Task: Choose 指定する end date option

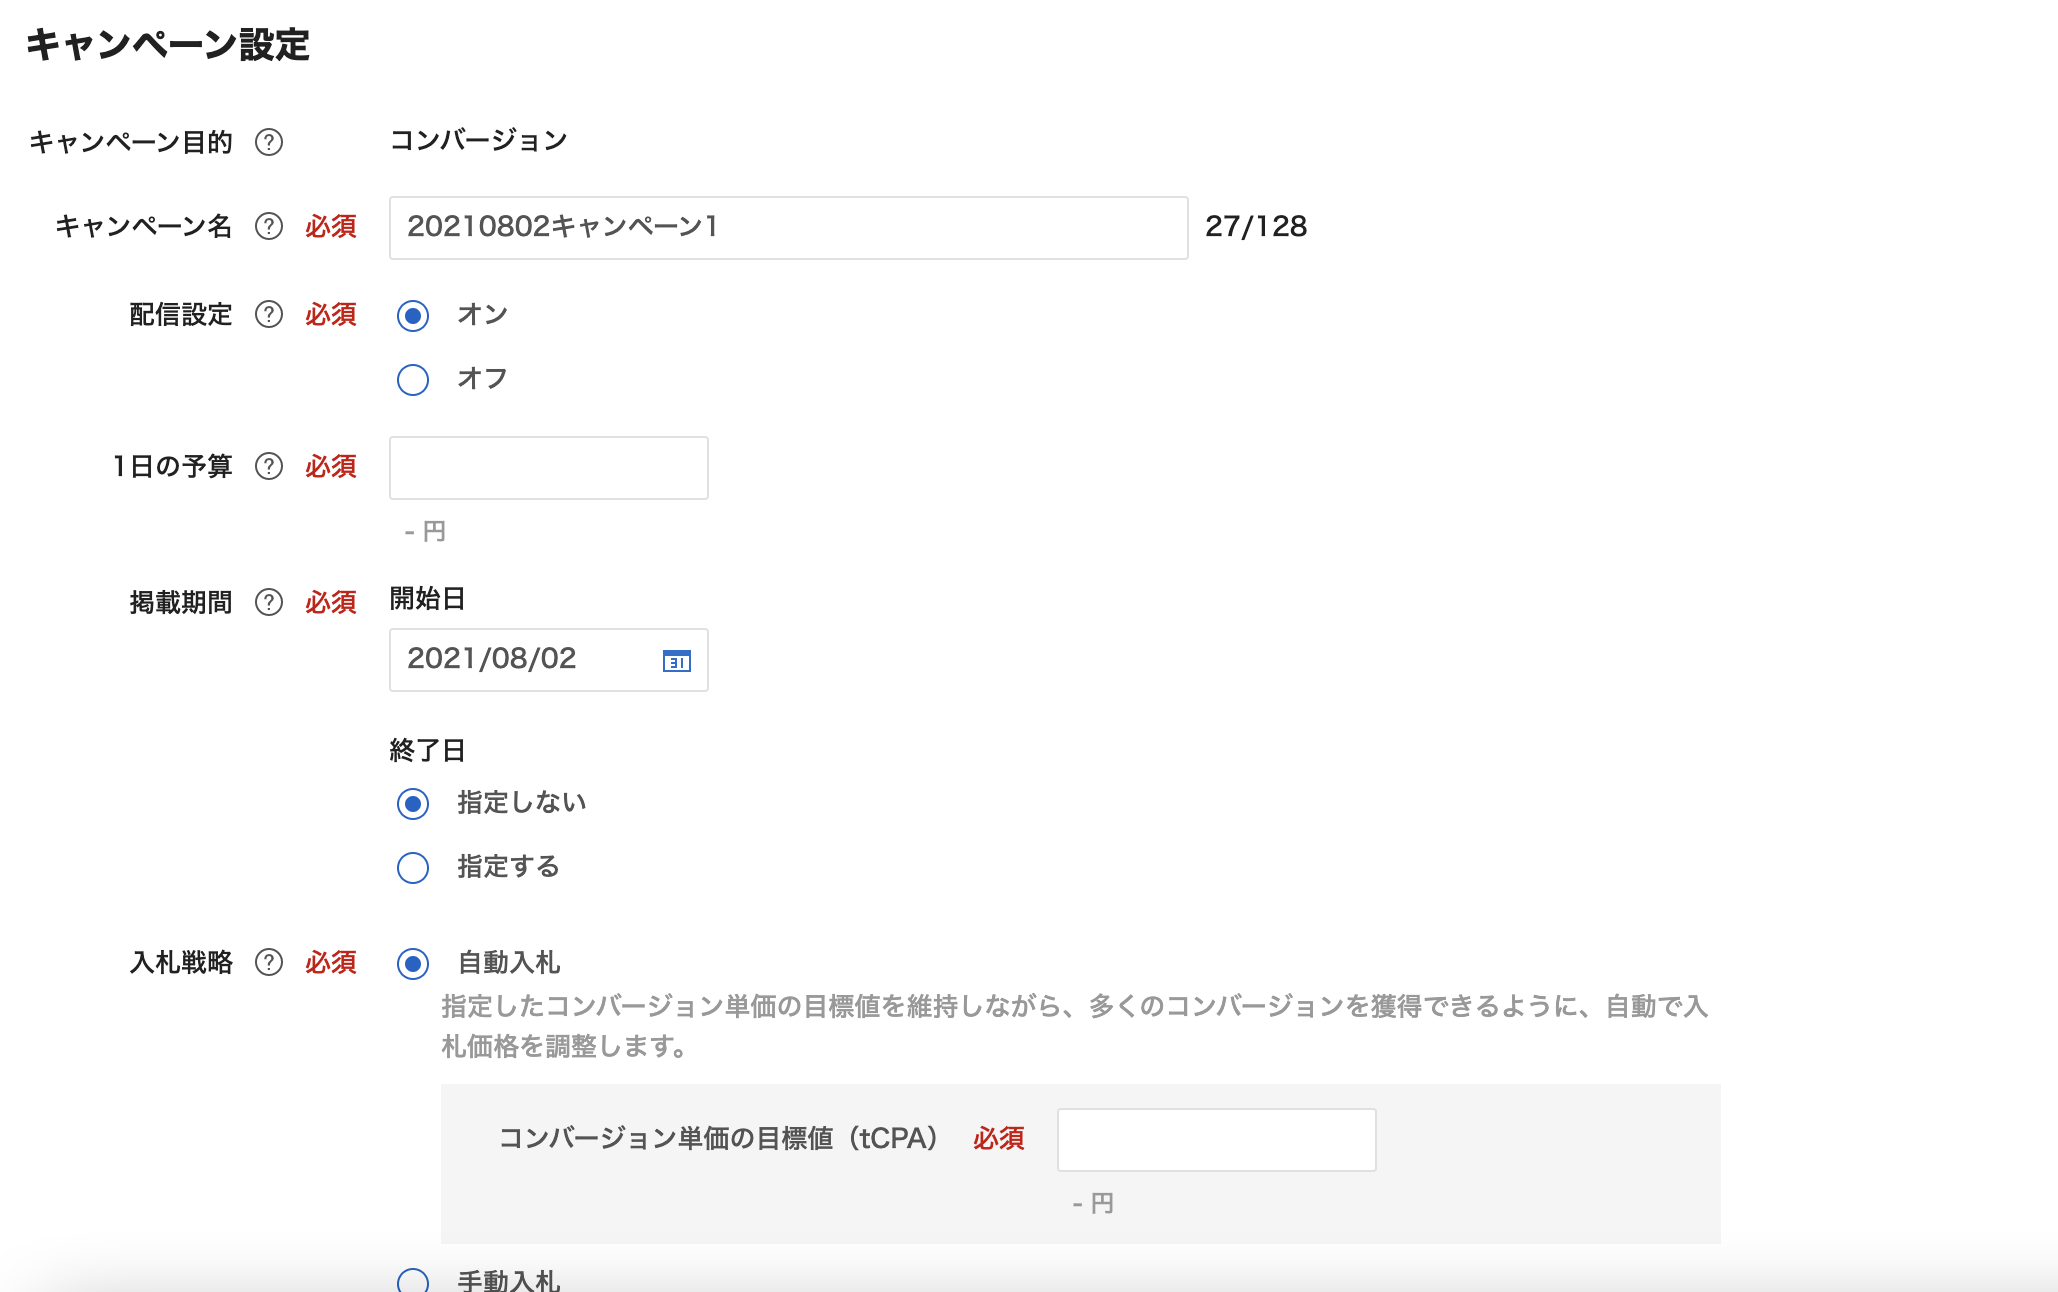Action: pos(413,868)
